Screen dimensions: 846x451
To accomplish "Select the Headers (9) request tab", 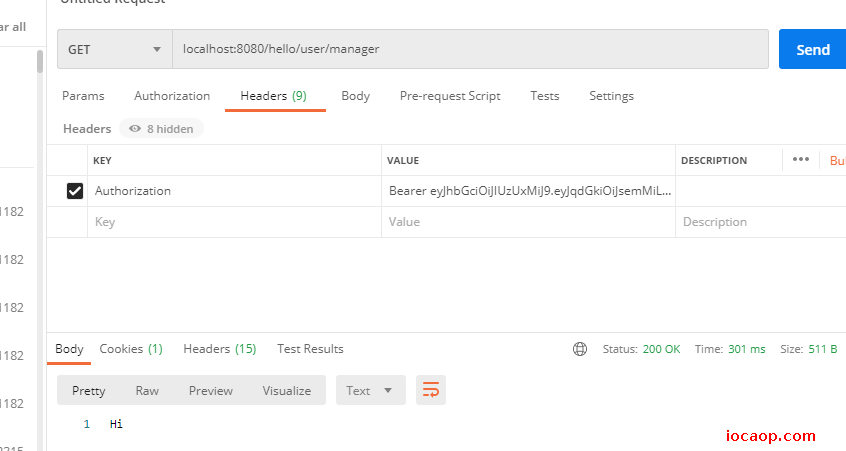I will [274, 96].
